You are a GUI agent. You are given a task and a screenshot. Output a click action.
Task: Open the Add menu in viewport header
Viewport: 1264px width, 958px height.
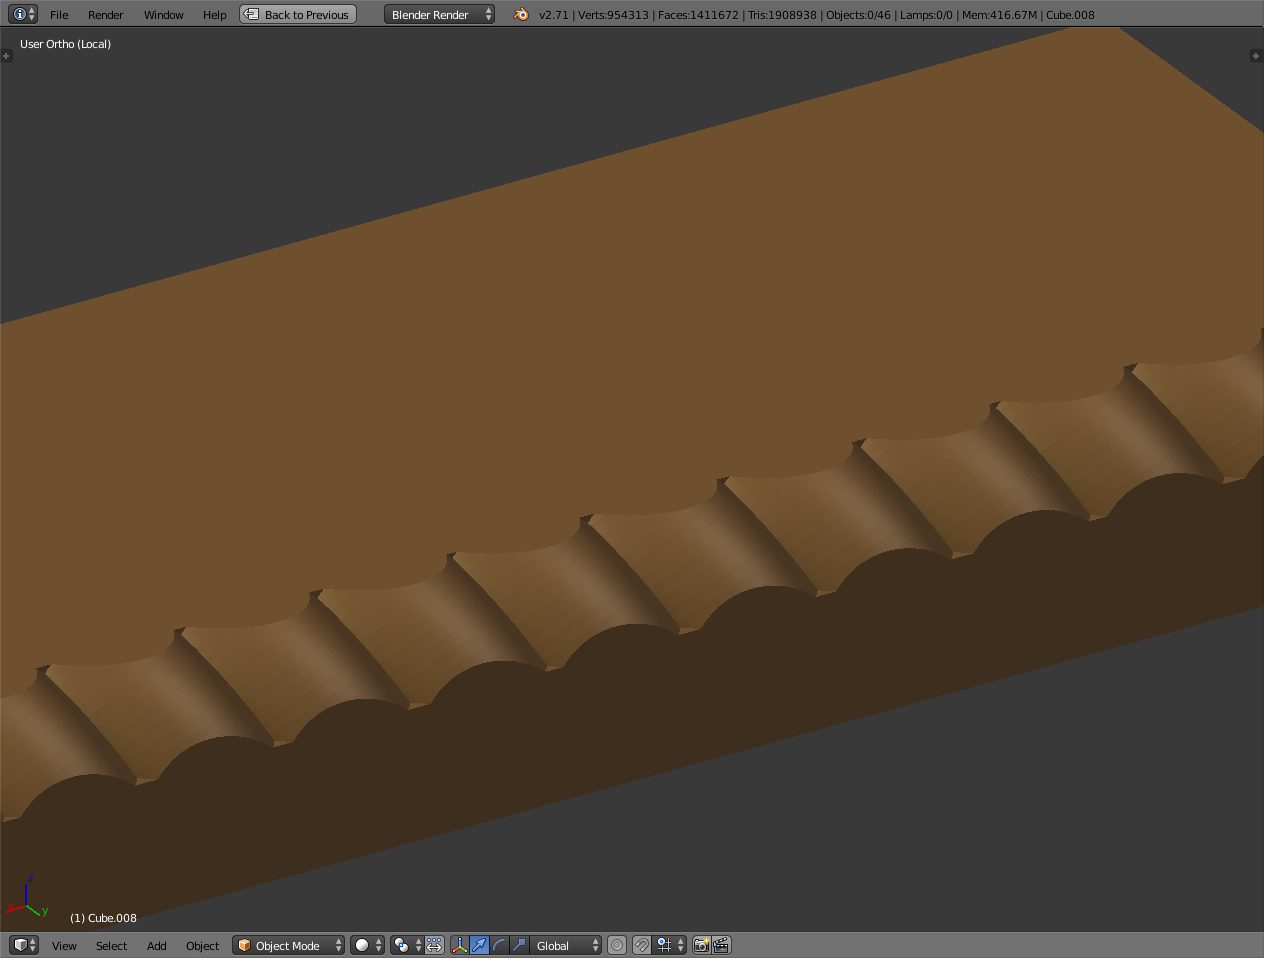157,946
